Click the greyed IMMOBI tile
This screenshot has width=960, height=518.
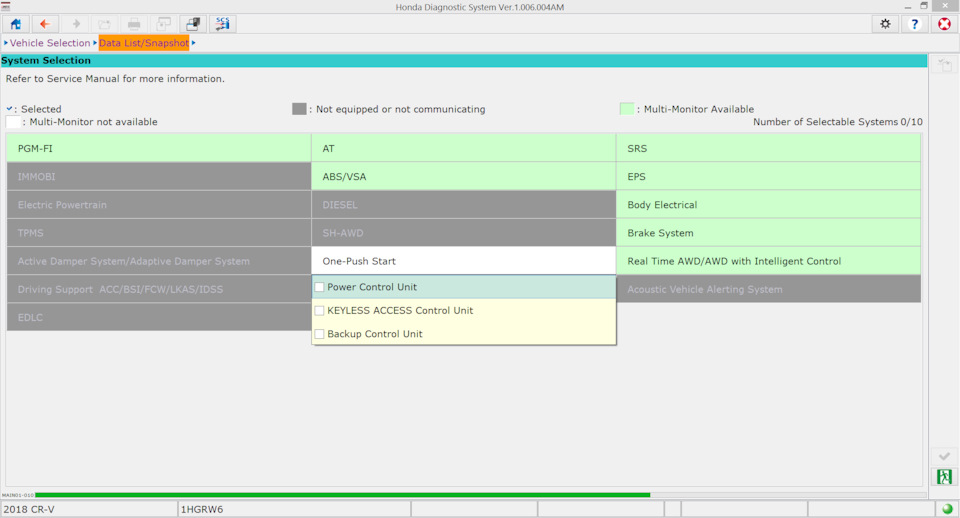tap(159, 176)
